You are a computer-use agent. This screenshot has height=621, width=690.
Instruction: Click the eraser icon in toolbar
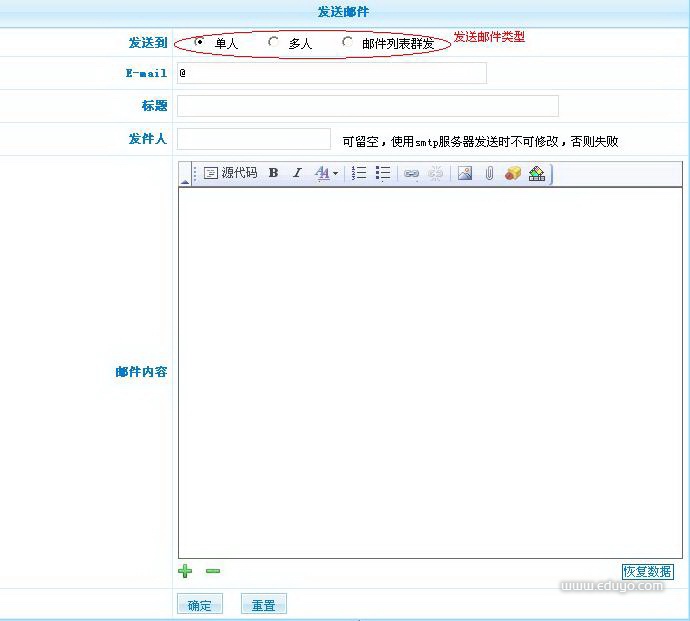click(x=513, y=173)
